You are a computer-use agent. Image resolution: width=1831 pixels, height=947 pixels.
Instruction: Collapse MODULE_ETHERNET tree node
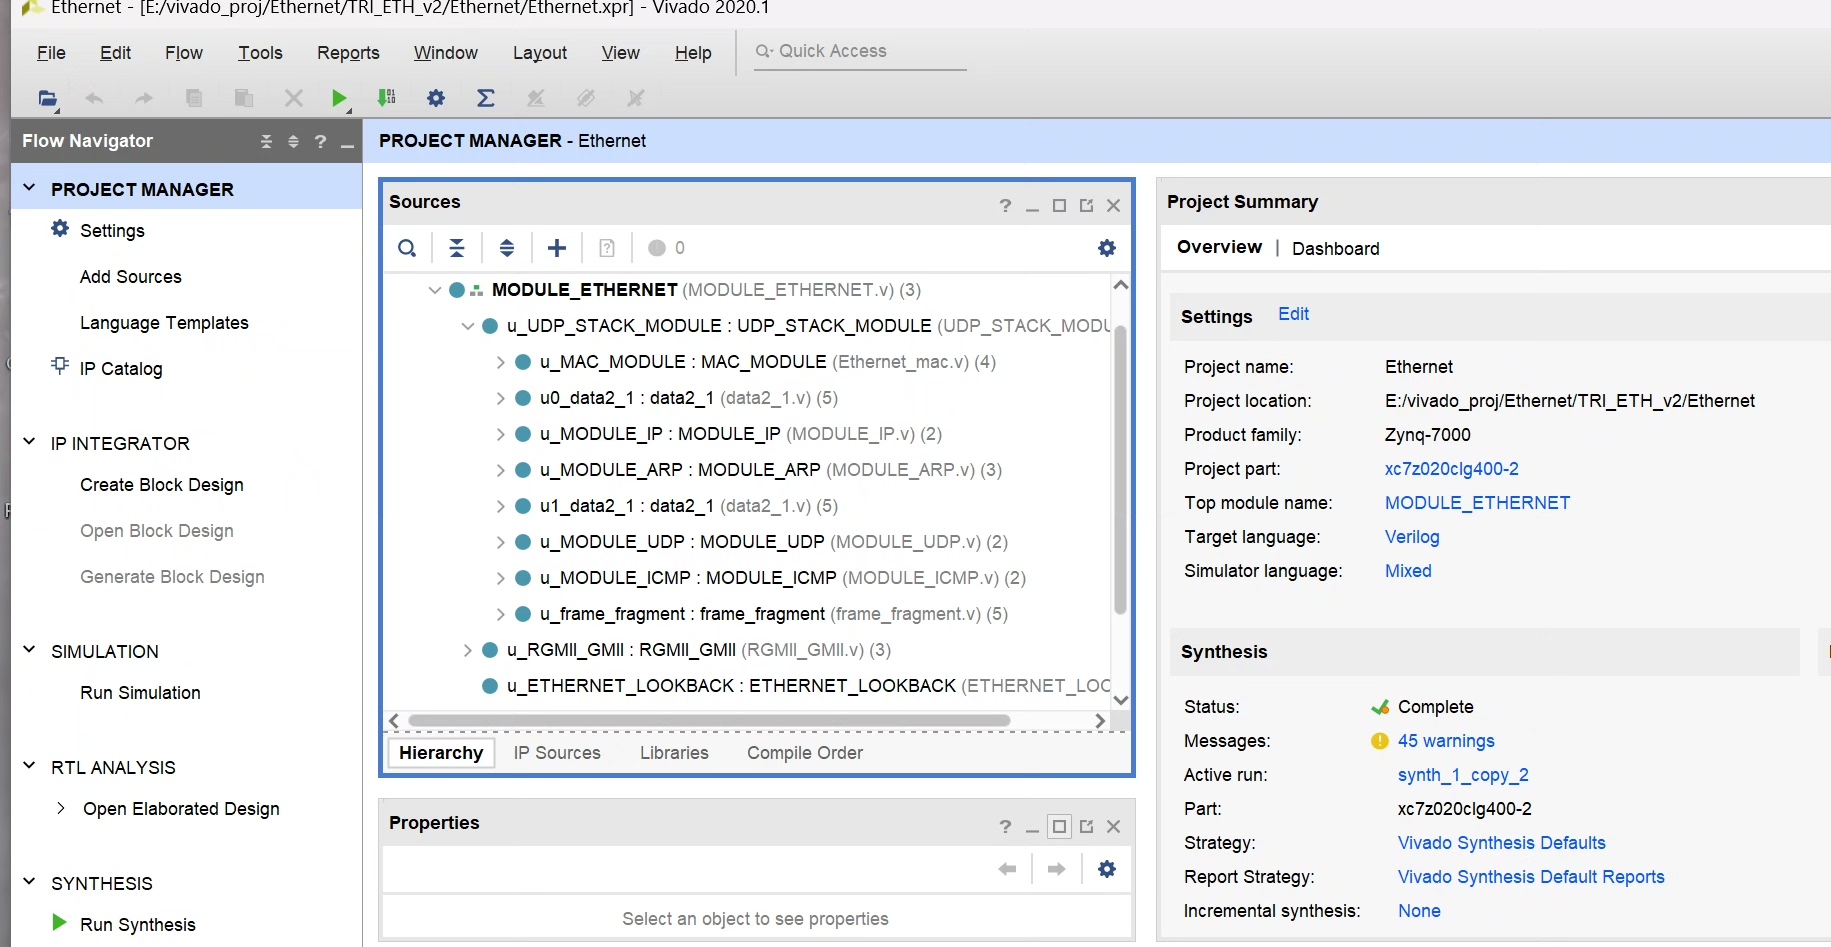coord(434,290)
